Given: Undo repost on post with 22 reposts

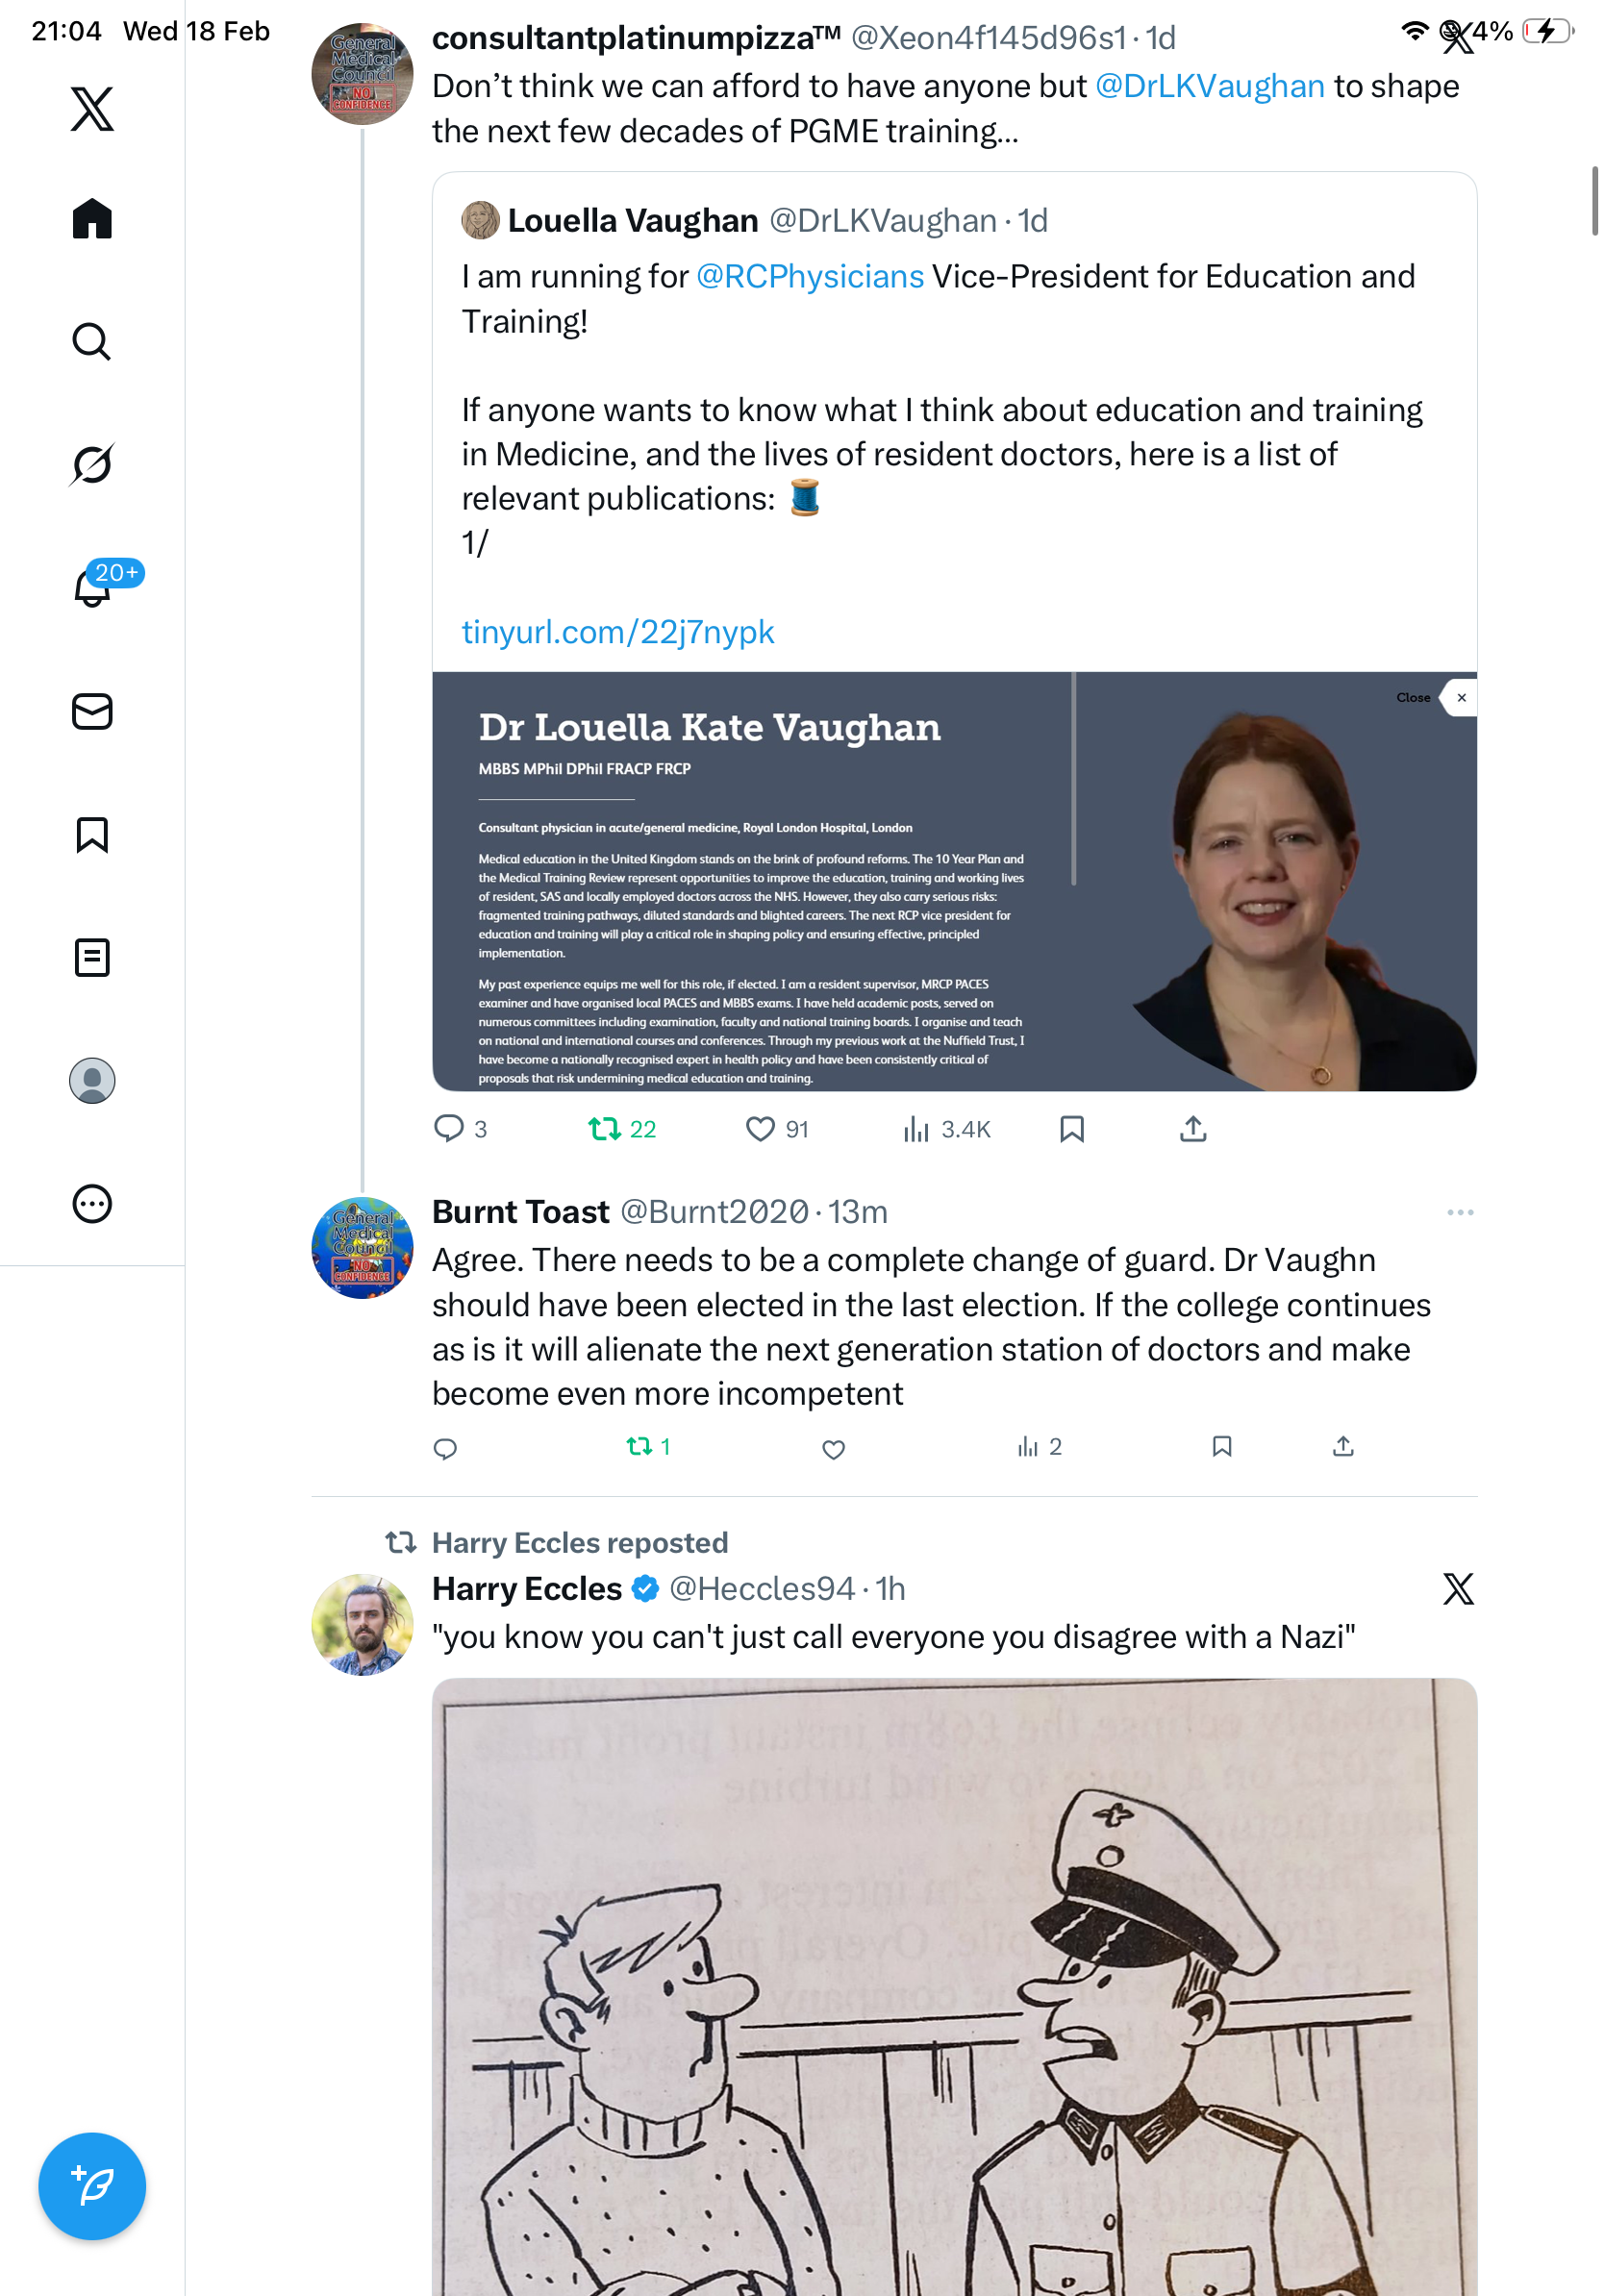Looking at the screenshot, I should pos(604,1129).
